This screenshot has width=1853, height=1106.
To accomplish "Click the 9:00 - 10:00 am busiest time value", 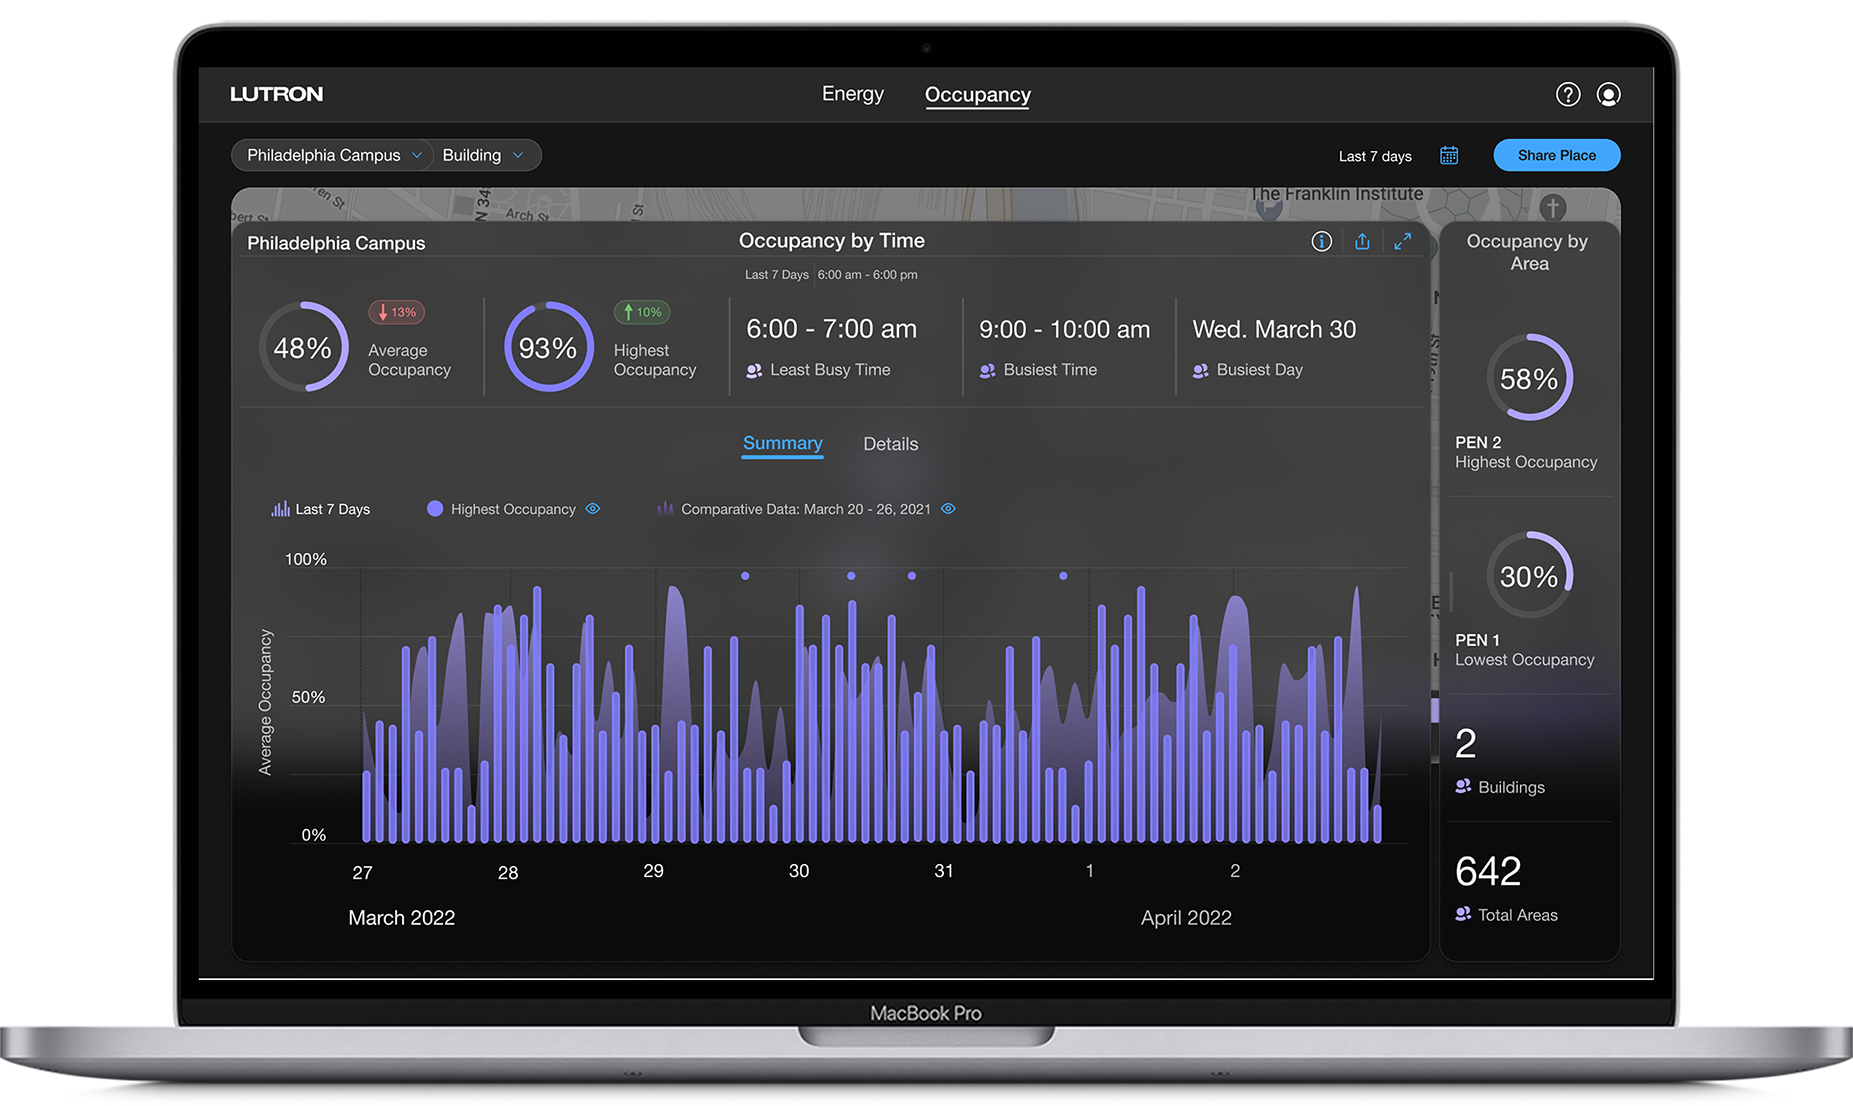I will point(1064,329).
